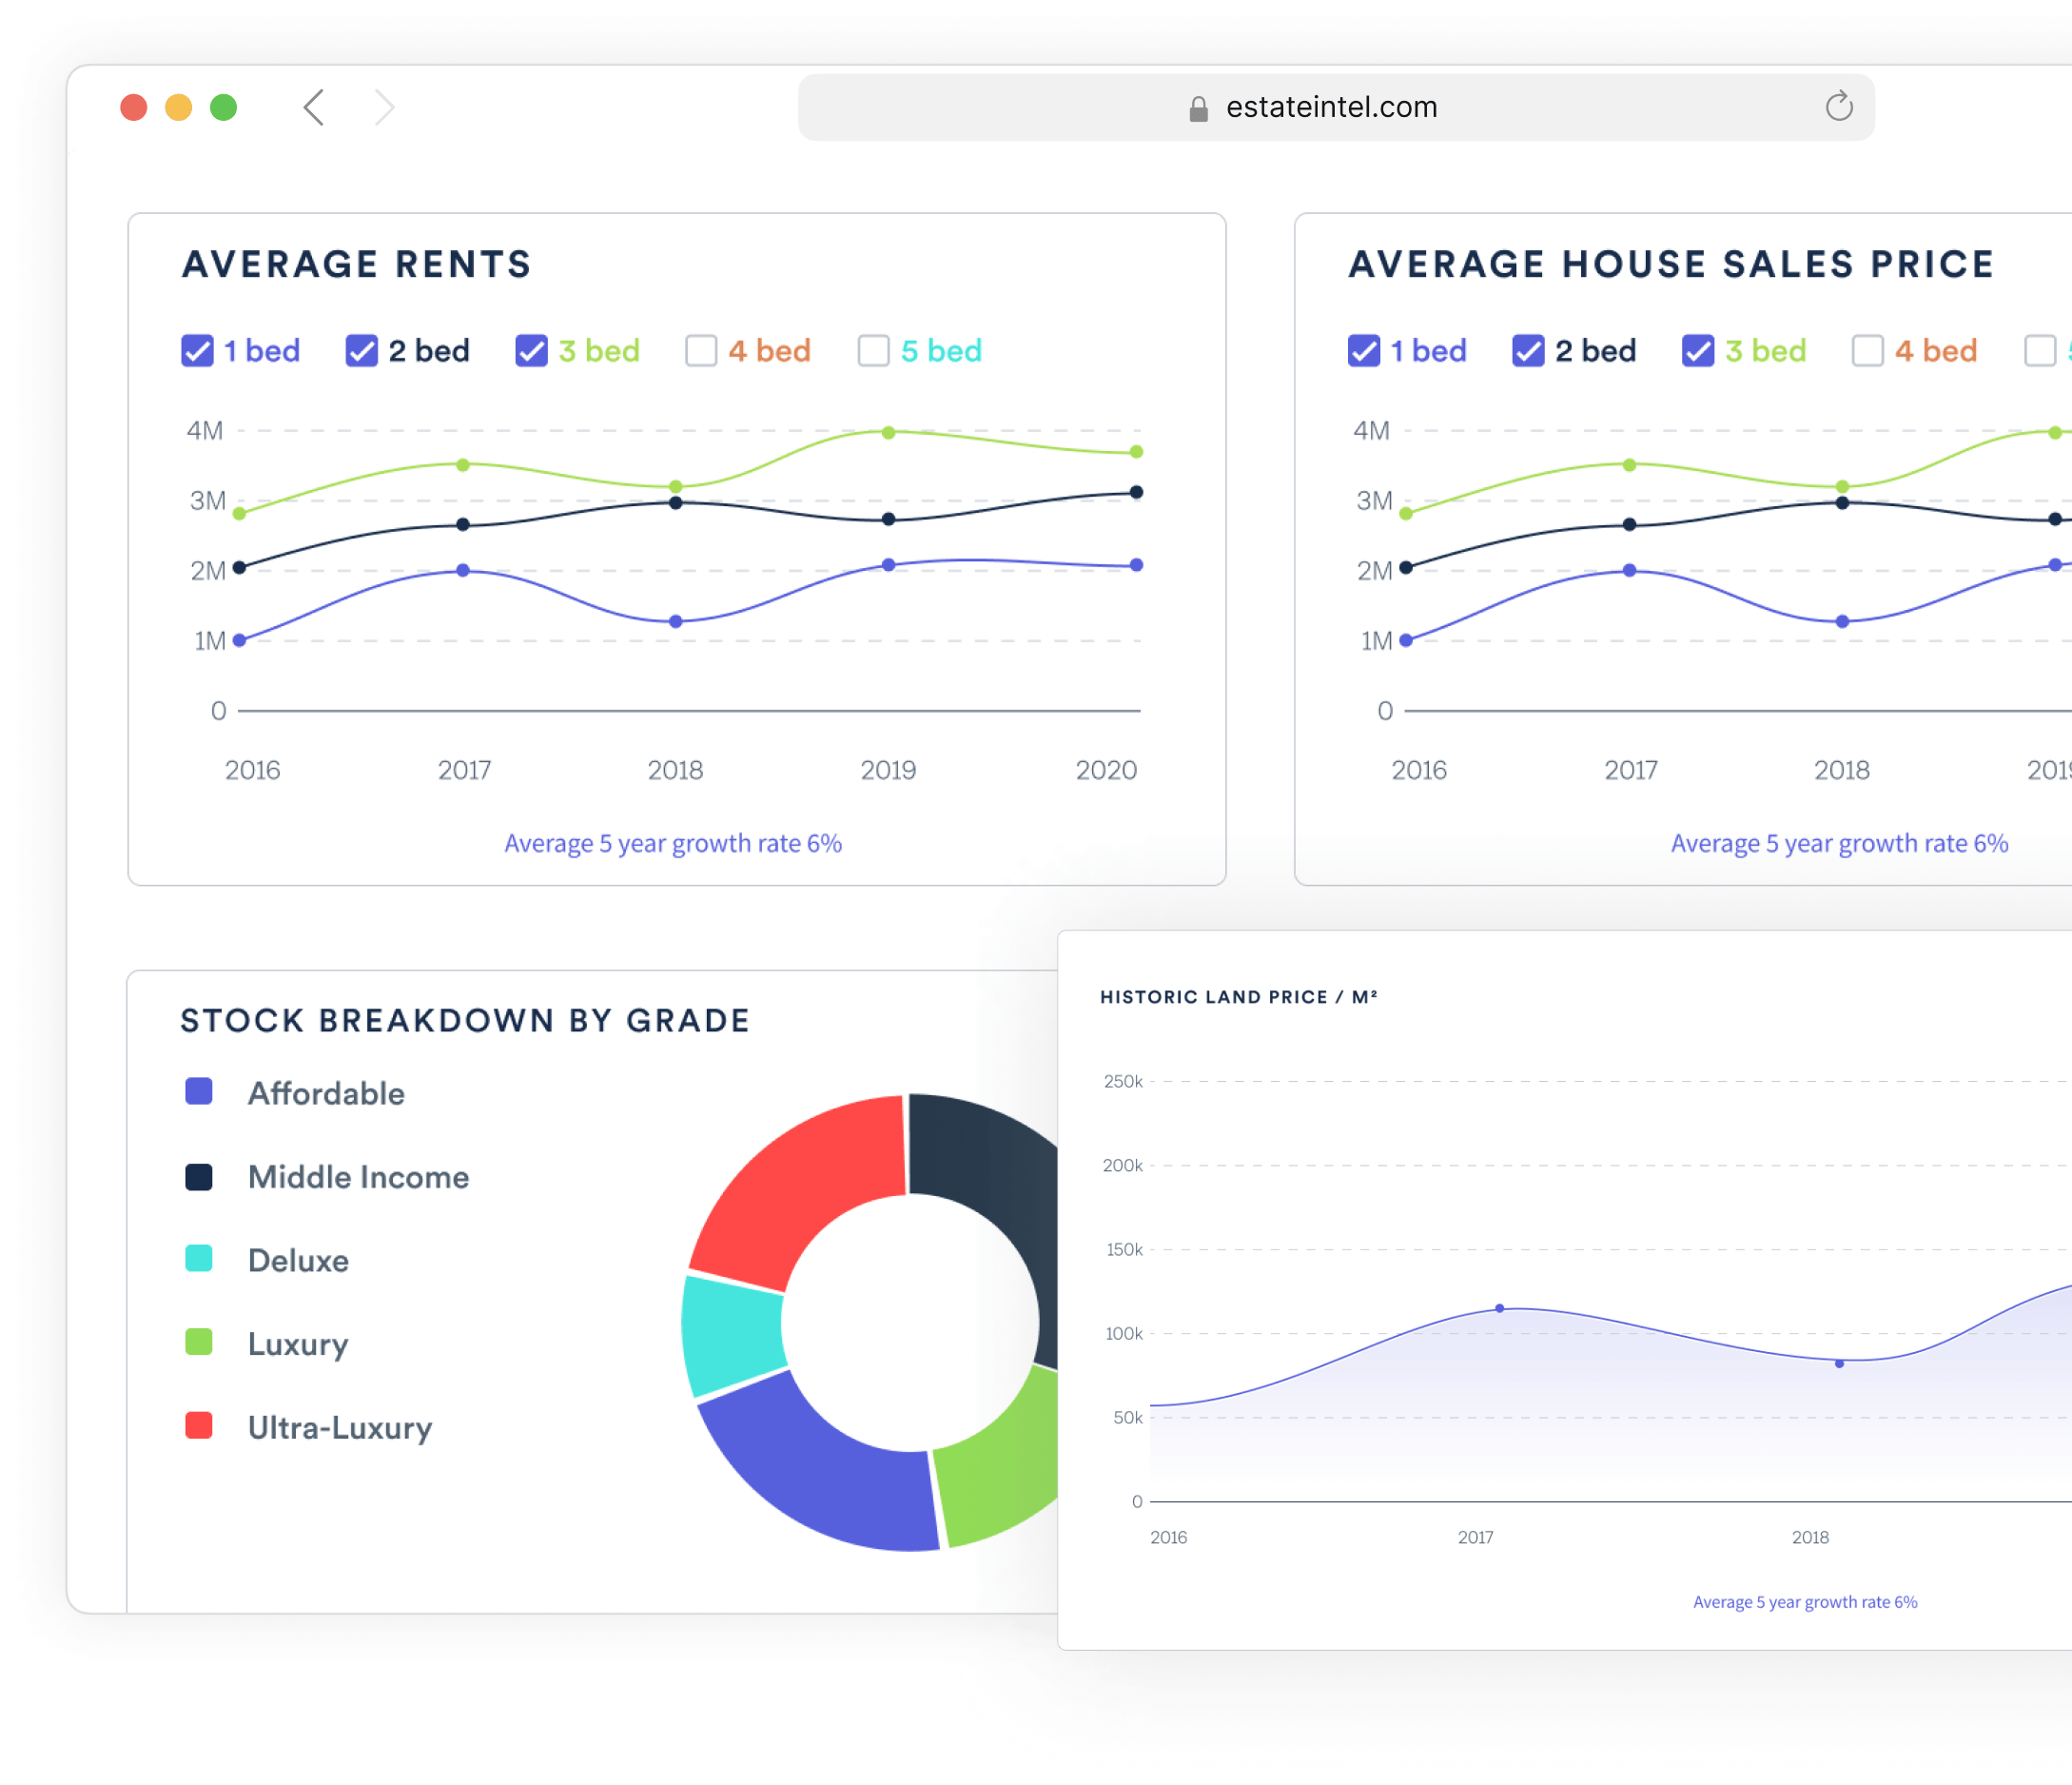The image size is (2072, 1785).
Task: Click the Average House Sales Price heading
Action: [x=1671, y=264]
